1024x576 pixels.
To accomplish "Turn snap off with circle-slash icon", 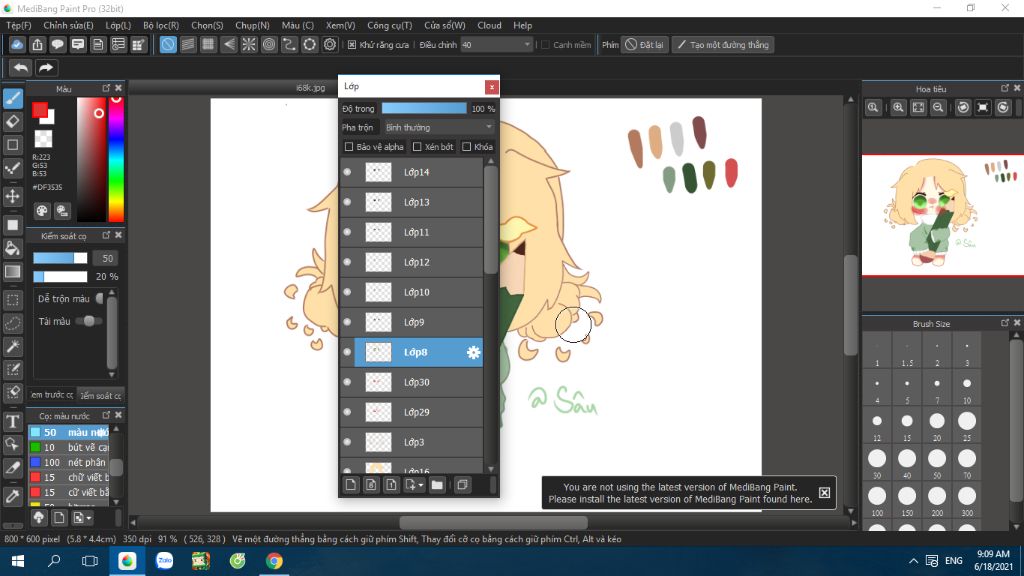I will (x=168, y=44).
